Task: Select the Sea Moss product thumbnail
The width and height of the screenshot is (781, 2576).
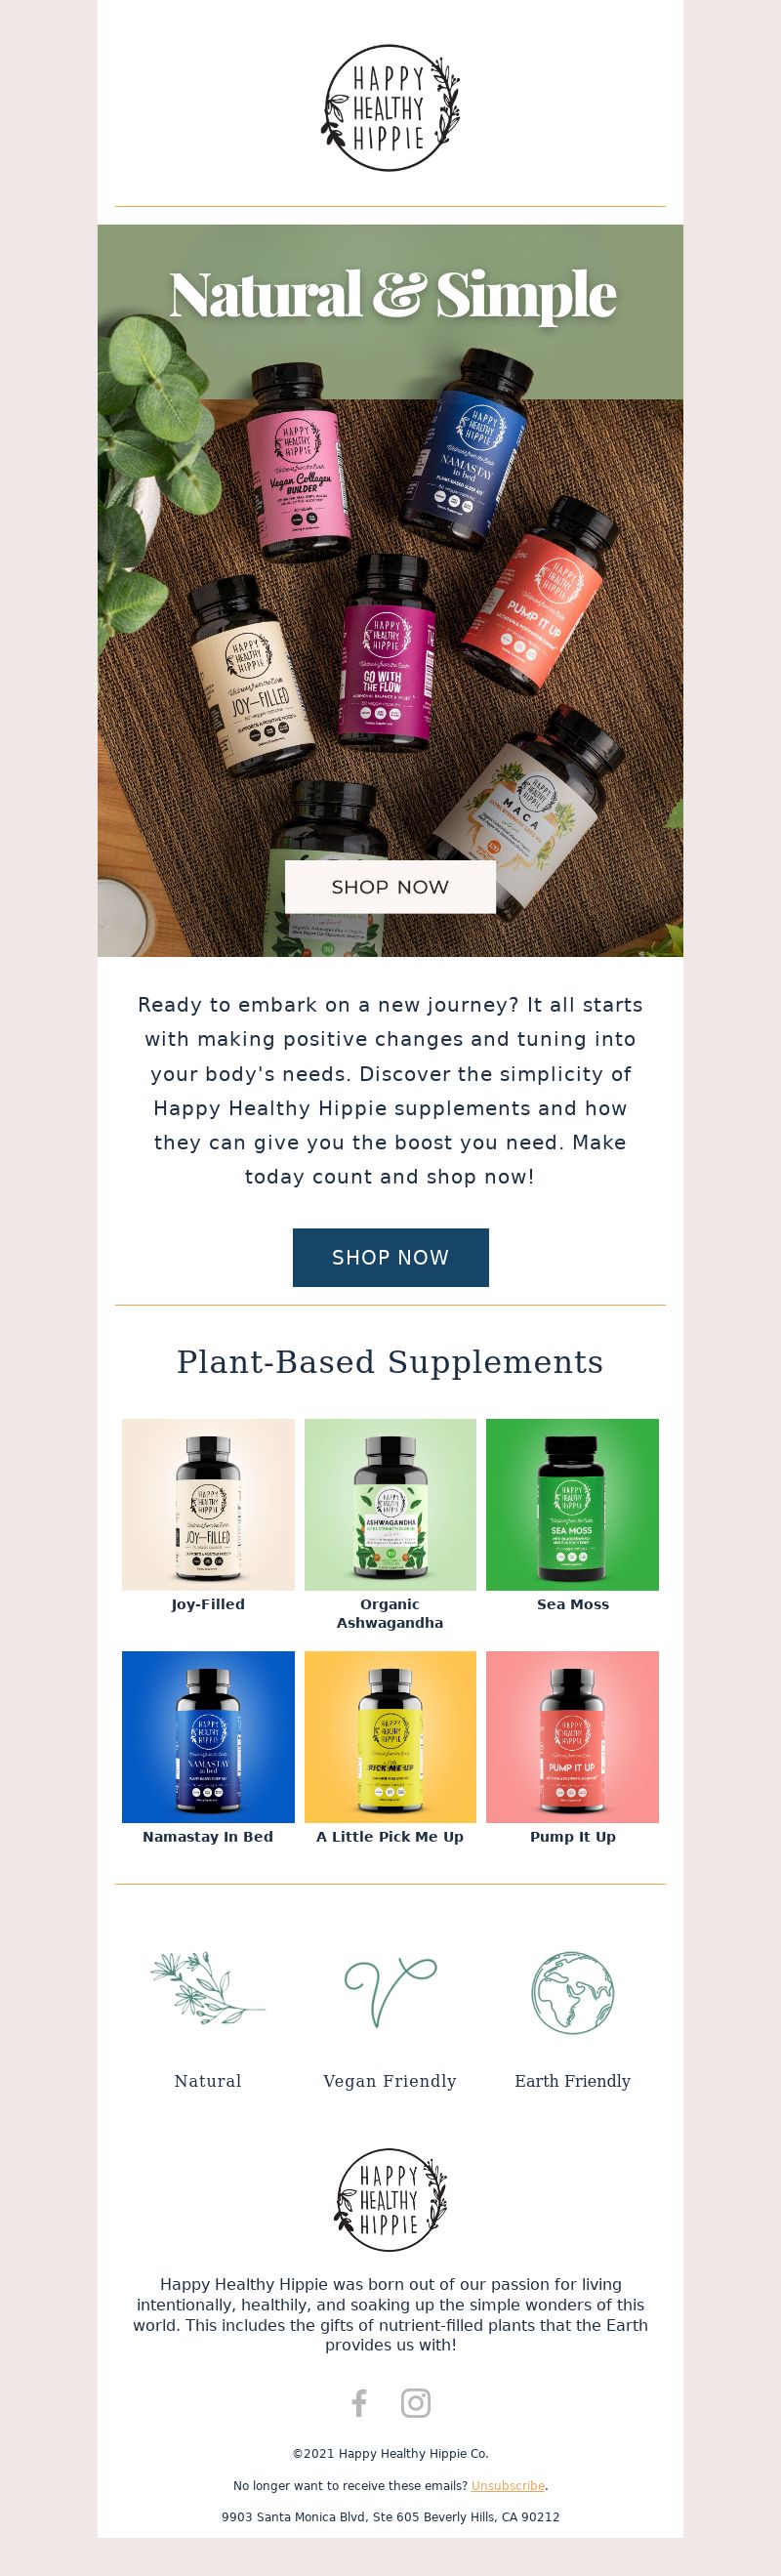Action: click(572, 1504)
